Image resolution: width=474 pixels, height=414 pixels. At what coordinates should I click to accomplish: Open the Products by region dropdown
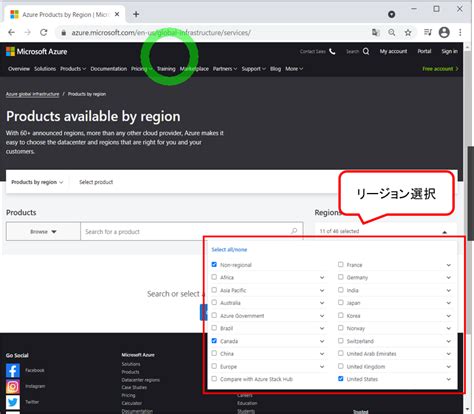tap(37, 182)
